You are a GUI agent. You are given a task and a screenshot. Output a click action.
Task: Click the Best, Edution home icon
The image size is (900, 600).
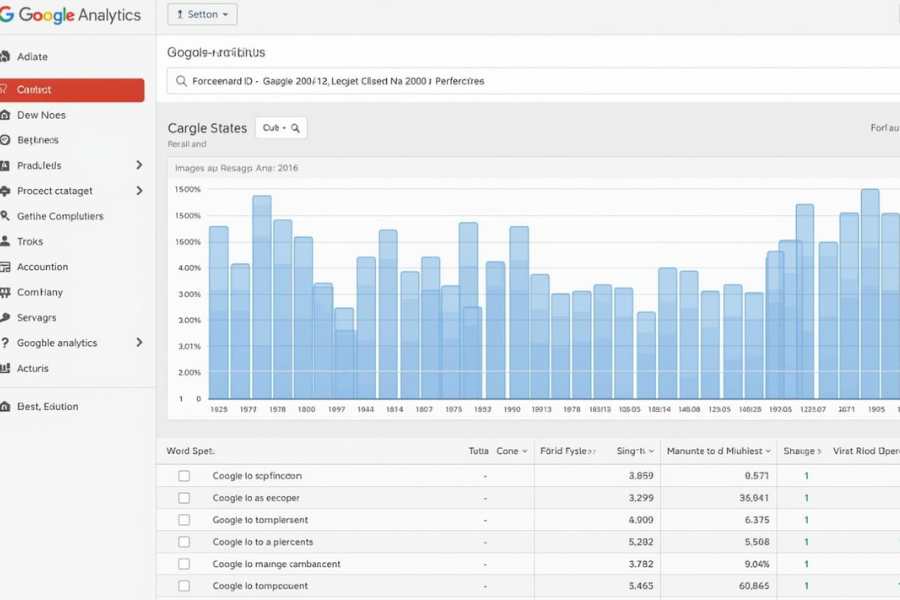[5, 407]
